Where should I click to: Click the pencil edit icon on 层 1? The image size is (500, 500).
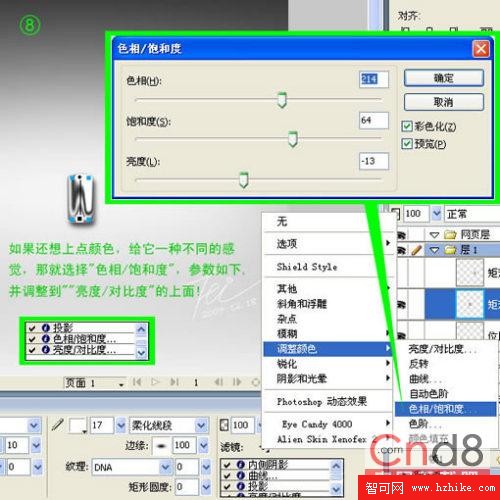coord(416,250)
